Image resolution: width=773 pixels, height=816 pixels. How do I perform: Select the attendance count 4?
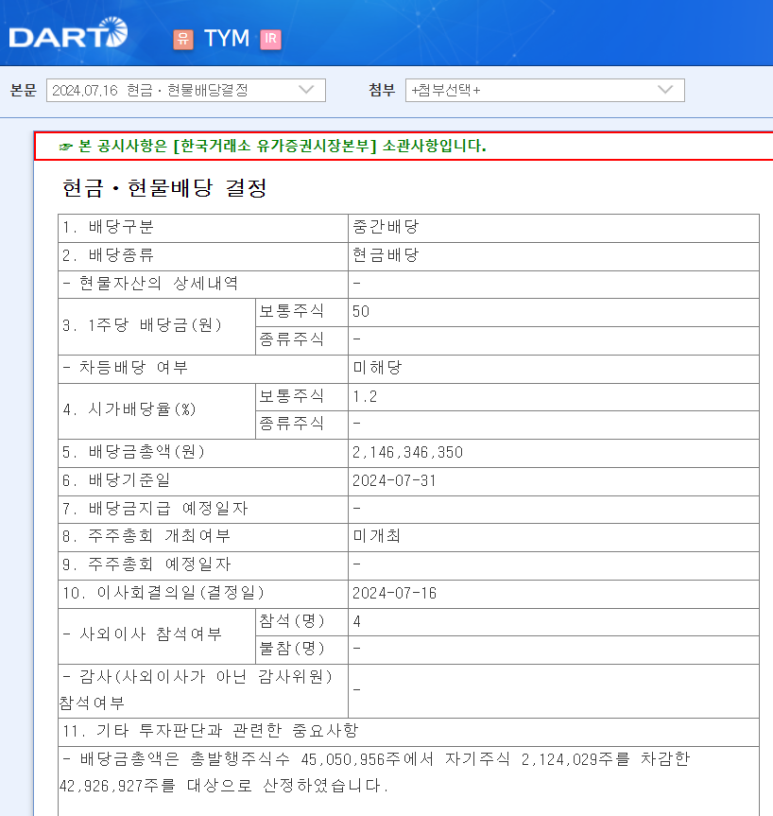357,621
